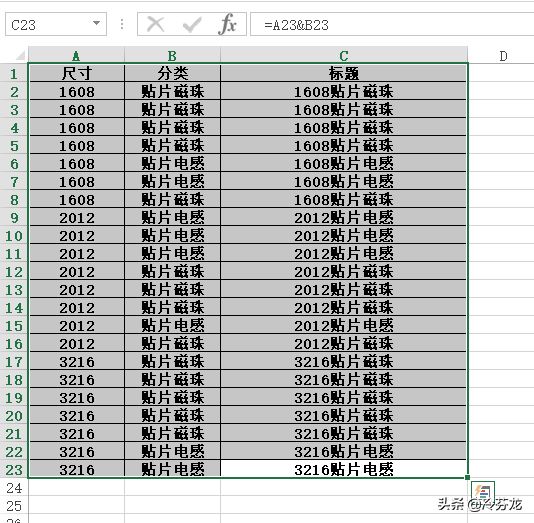The image size is (534, 523).
Task: Select row 1 header
Action: (x=14, y=74)
